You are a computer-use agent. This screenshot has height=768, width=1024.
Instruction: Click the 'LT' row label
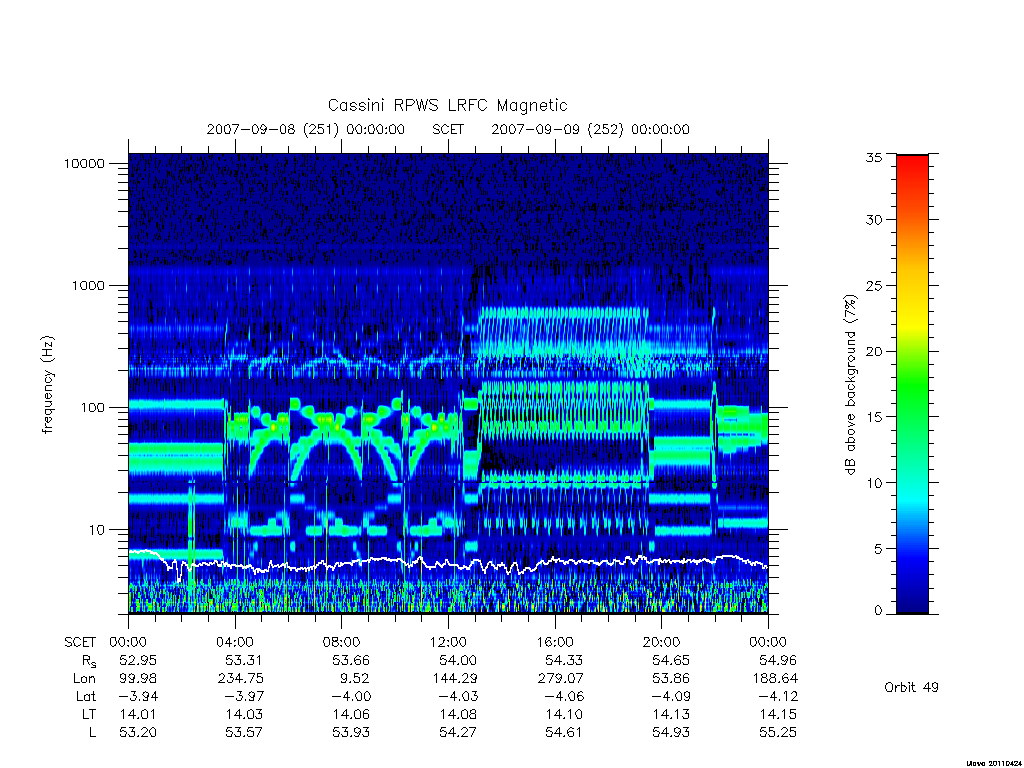(89, 714)
